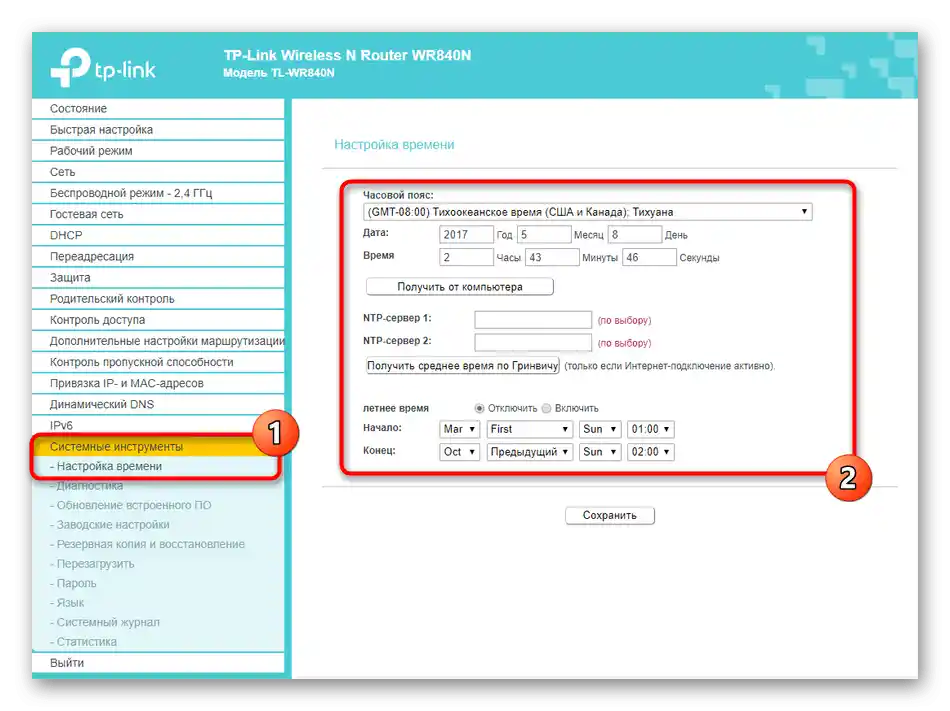Open the Диагностика submenu
950x711 pixels.
(x=87, y=486)
